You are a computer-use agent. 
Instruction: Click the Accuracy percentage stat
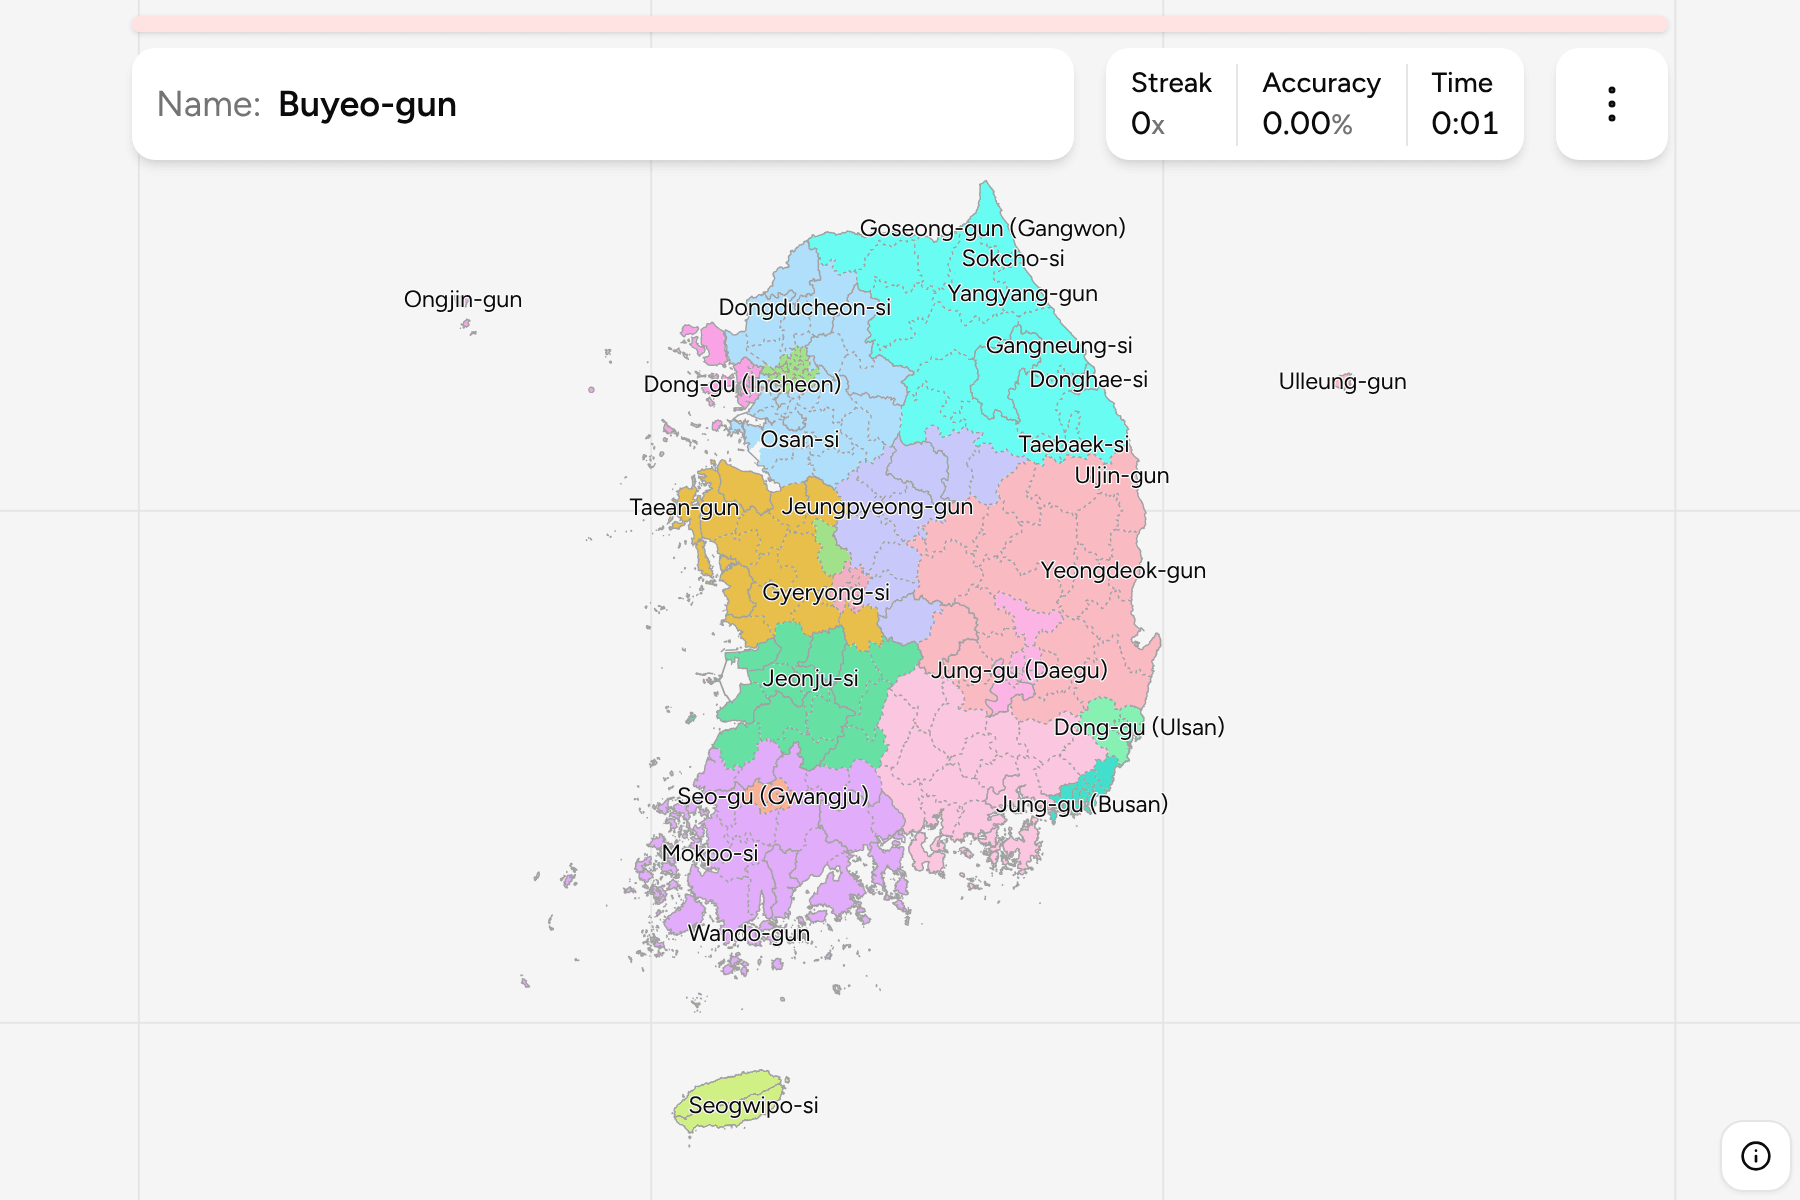(x=1321, y=104)
